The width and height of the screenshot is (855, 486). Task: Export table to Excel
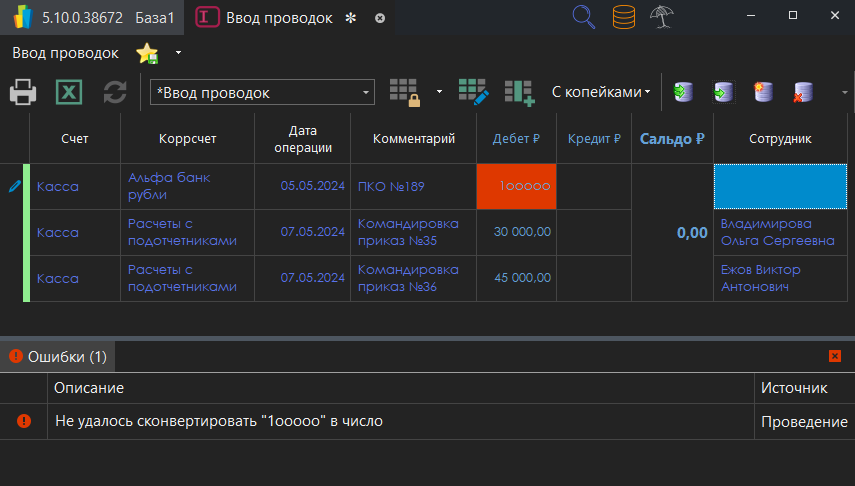(69, 92)
